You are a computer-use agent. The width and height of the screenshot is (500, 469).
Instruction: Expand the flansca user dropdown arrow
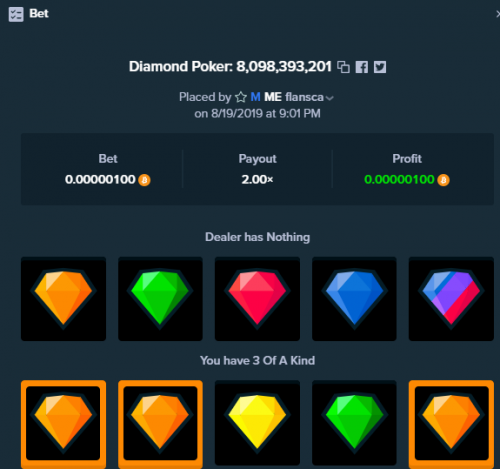[x=330, y=98]
